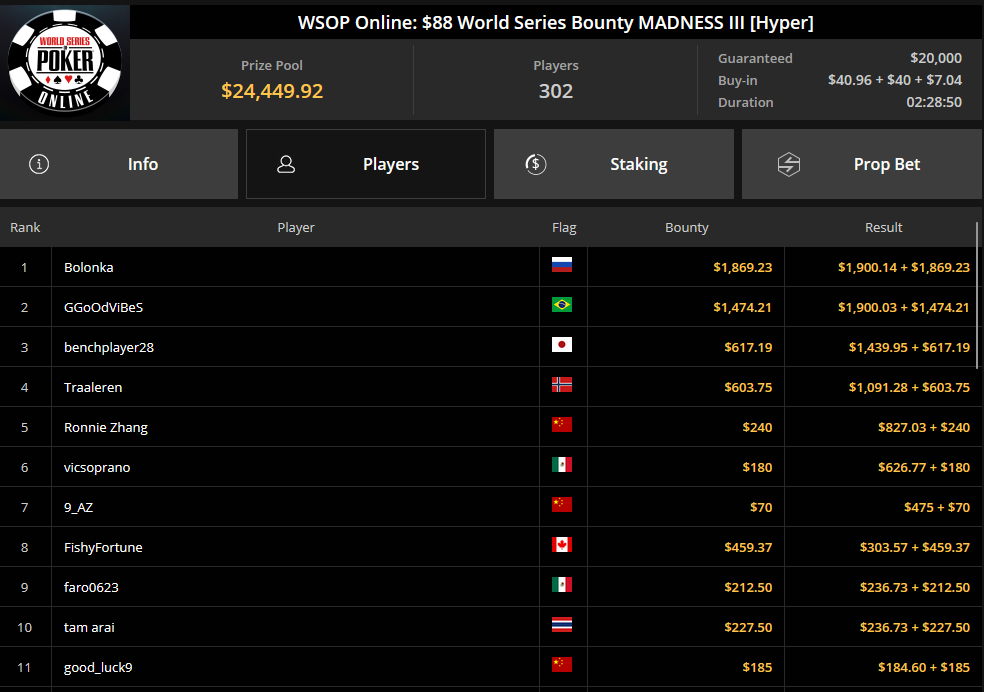Click the Japanese flag in benchplayer28's row
984x692 pixels.
[562, 345]
